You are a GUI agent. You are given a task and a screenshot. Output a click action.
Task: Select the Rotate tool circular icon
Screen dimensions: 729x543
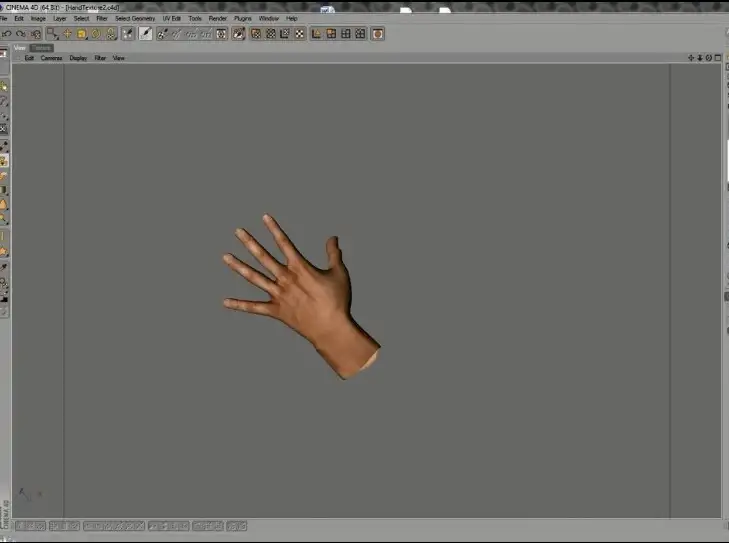coord(96,34)
